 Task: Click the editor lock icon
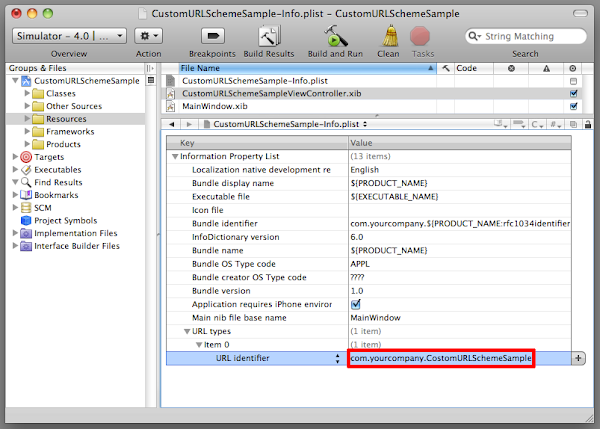pyautogui.click(x=588, y=124)
